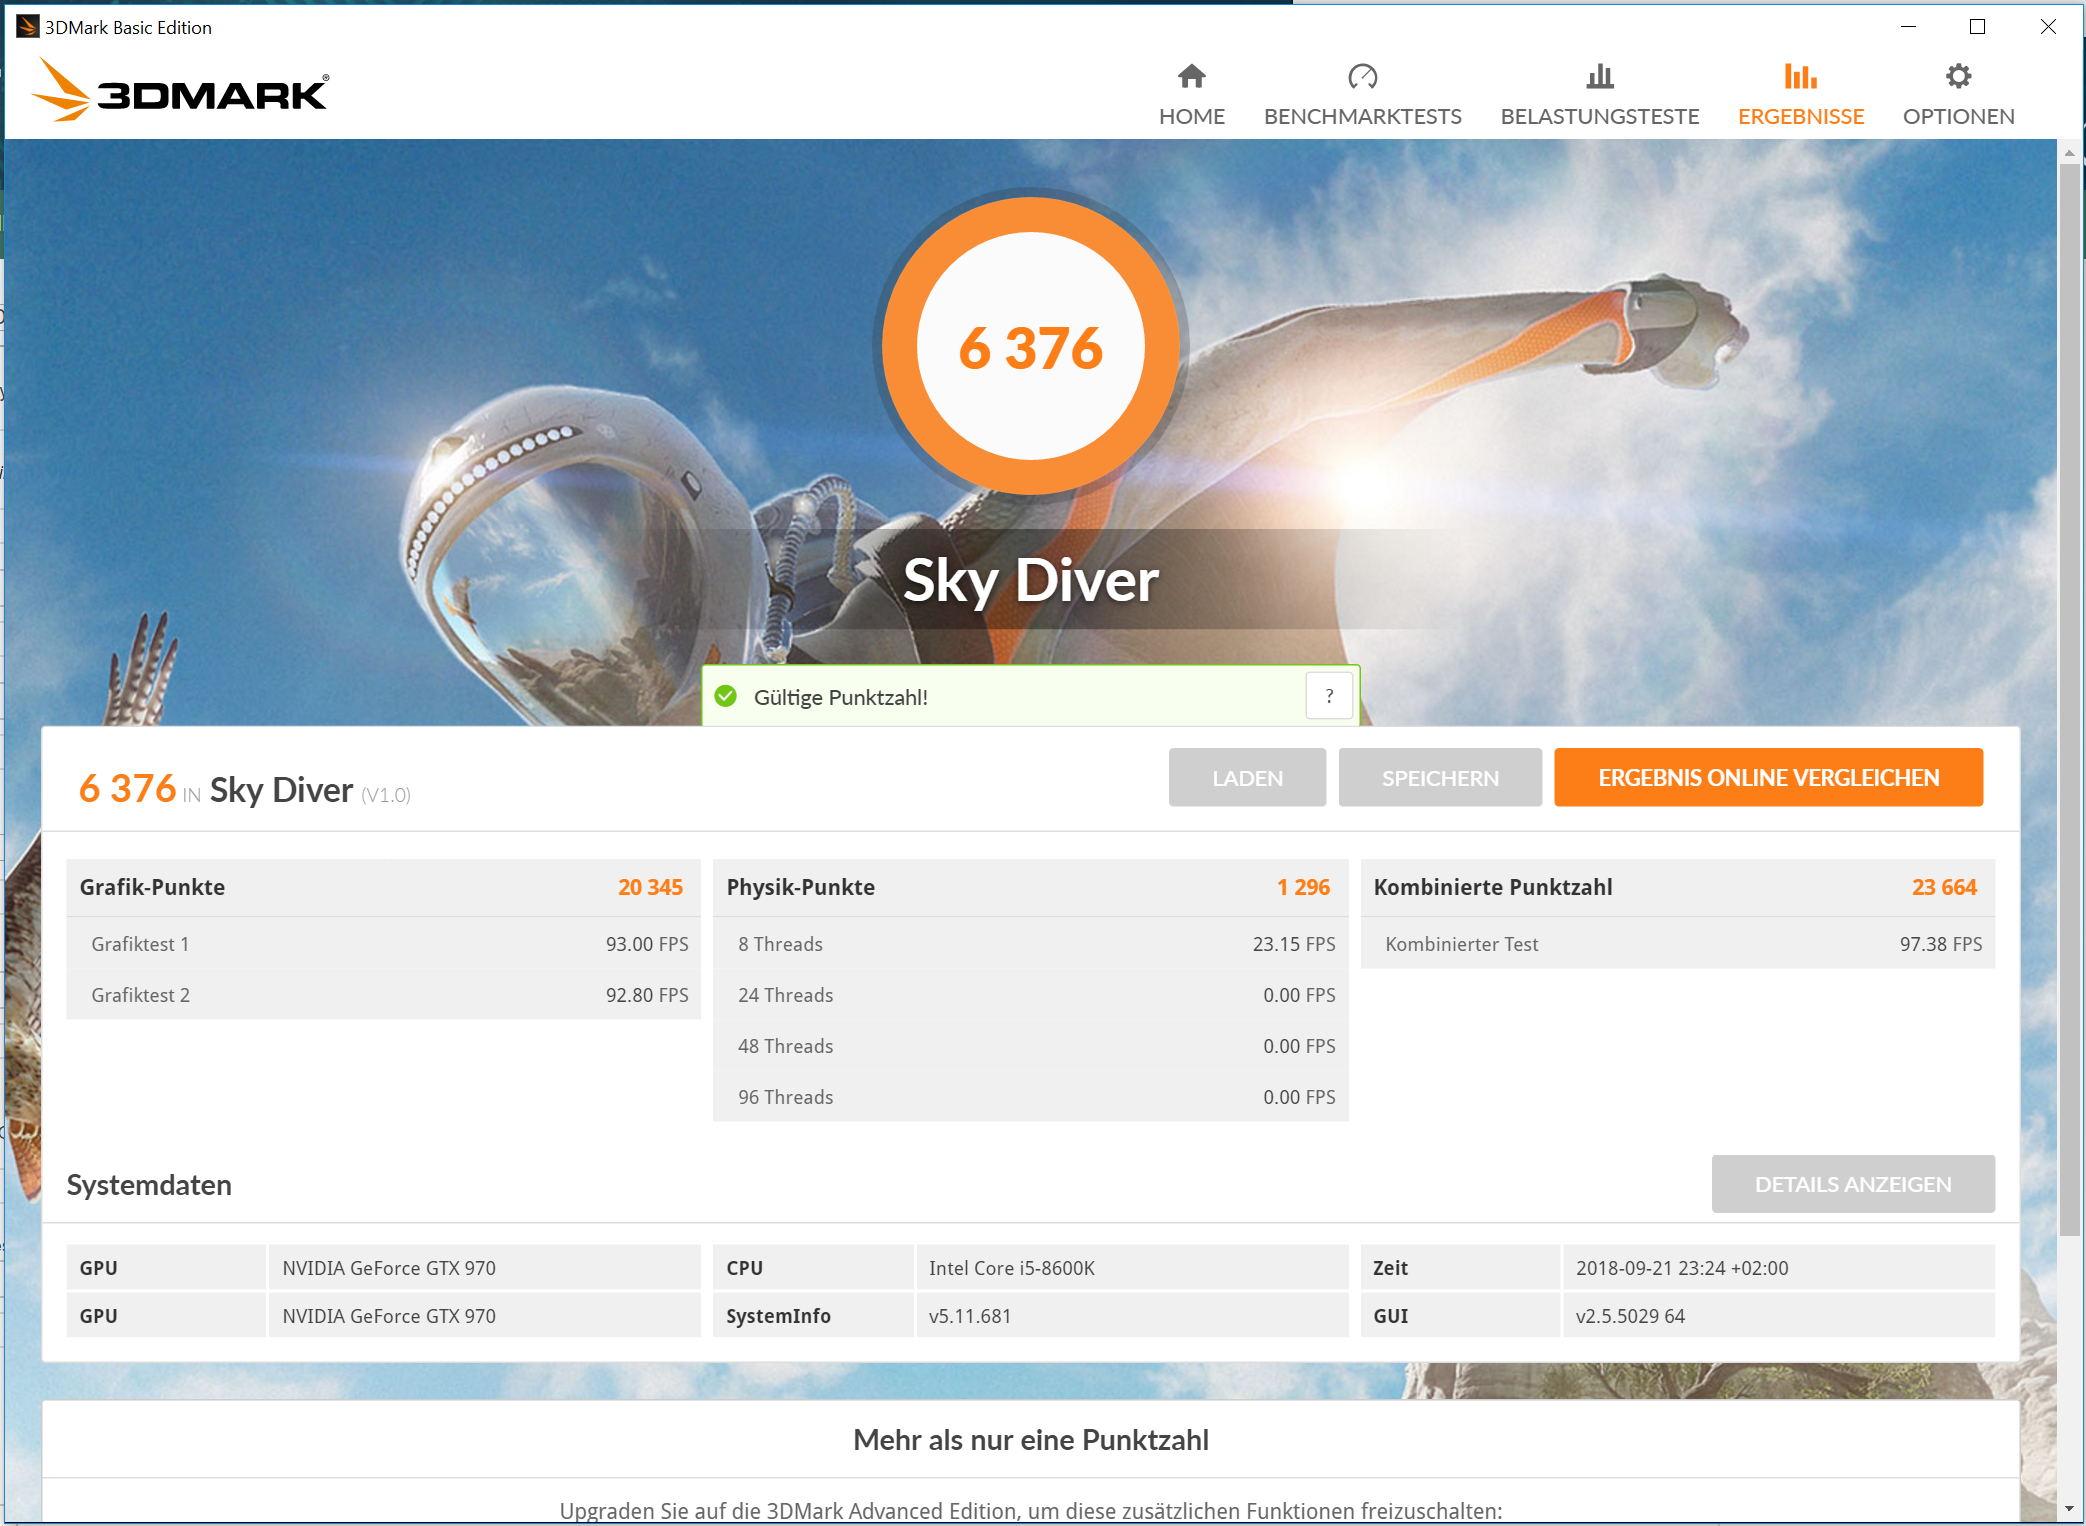Click the Zeit timestamp value
Viewport: 2086px width, 1526px height.
coord(1681,1268)
